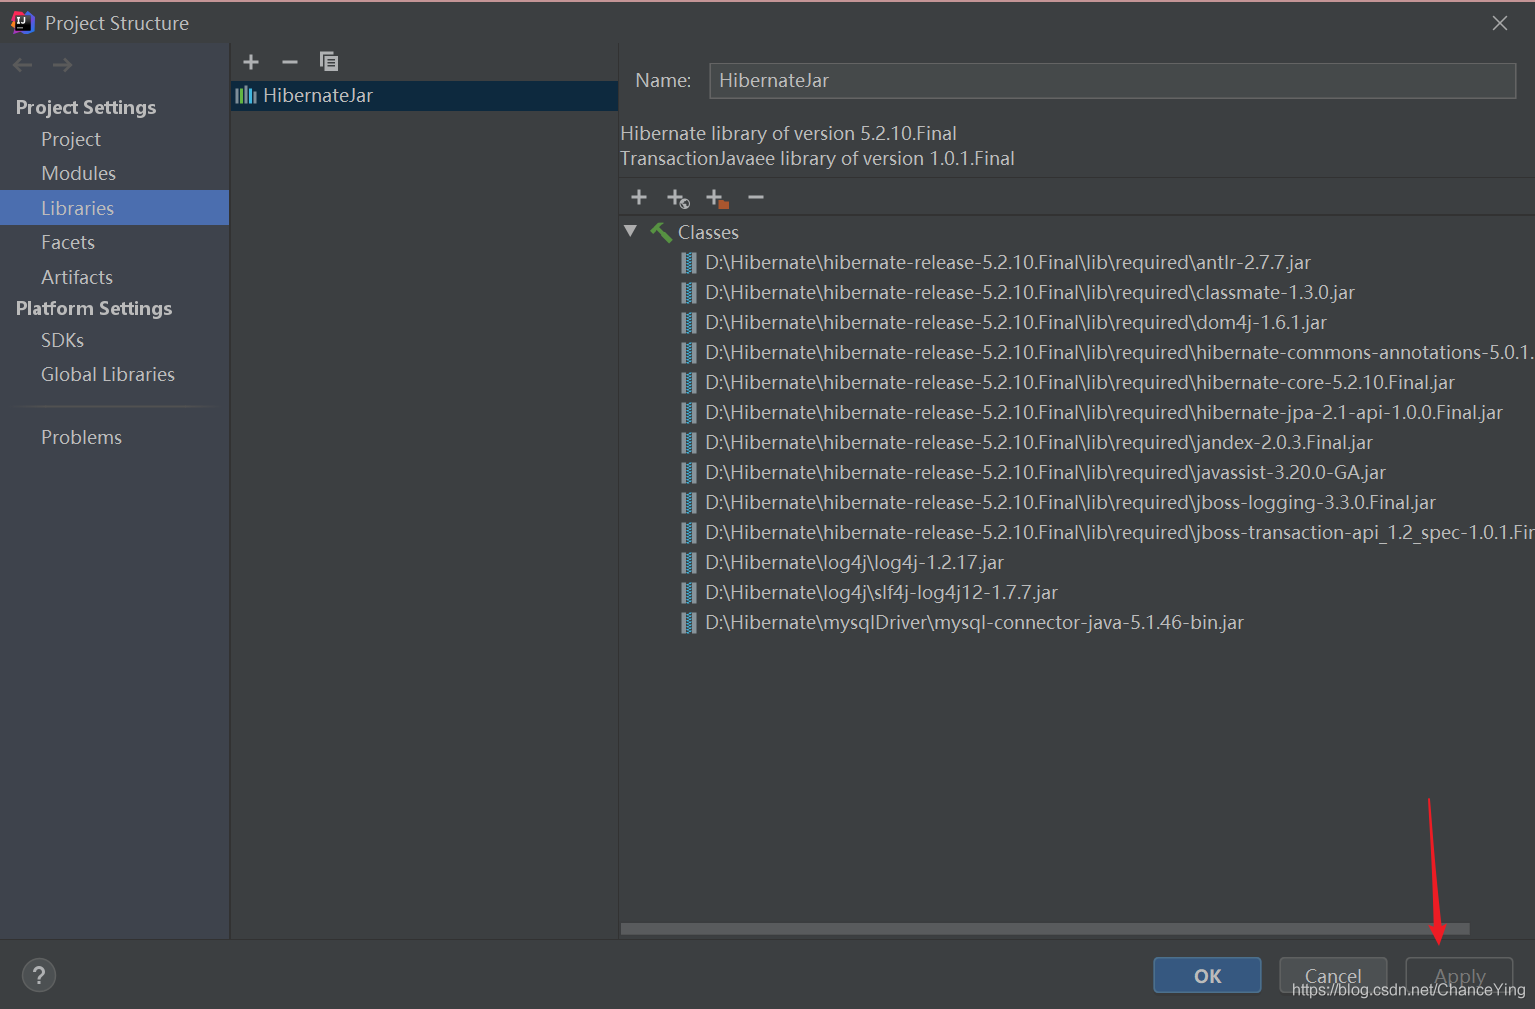Image resolution: width=1535 pixels, height=1009 pixels.
Task: Click the specify documentation URL icon
Action: coord(678,199)
